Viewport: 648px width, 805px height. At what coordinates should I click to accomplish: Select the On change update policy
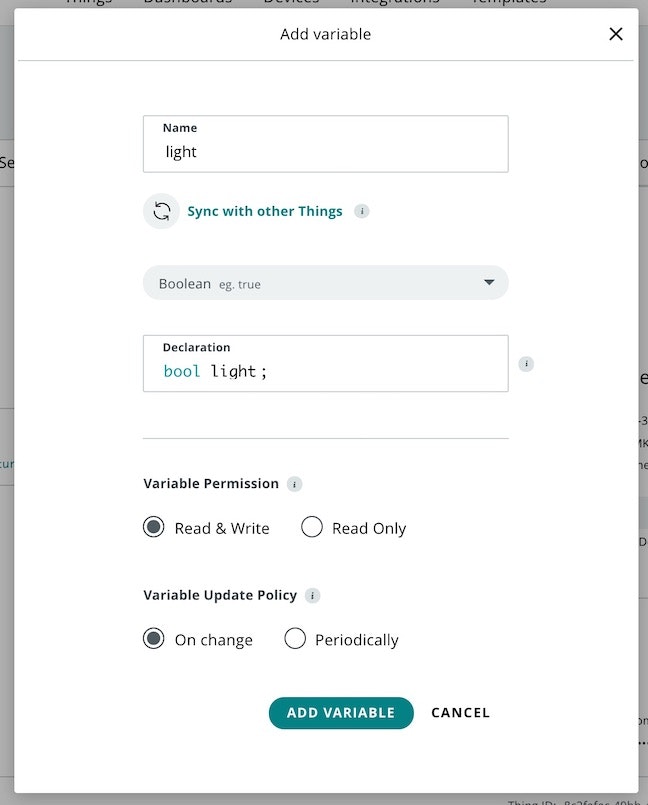coord(153,639)
